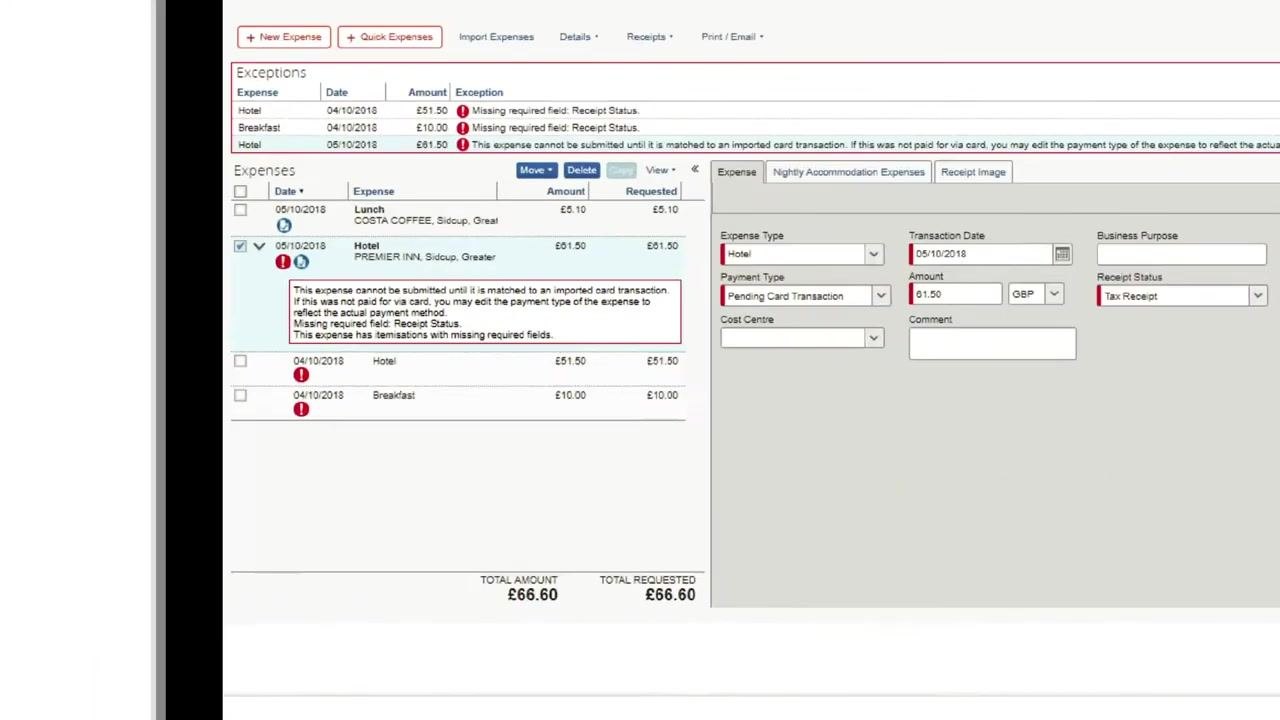The width and height of the screenshot is (1280, 720).
Task: Sort expenses by the Requested column header
Action: click(x=651, y=191)
